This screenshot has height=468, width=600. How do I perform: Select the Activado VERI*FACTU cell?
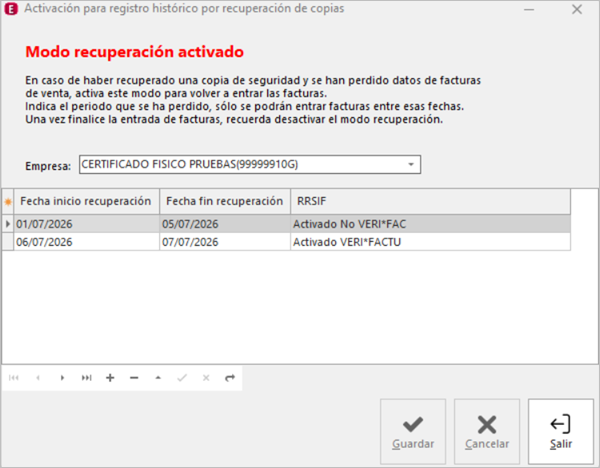430,242
